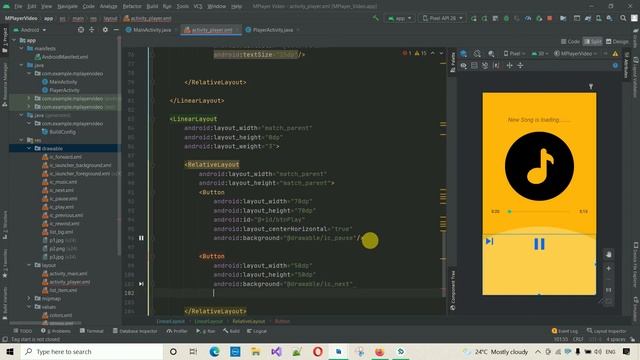
Task: Collapse the layout folder in project tree
Action: [29, 265]
